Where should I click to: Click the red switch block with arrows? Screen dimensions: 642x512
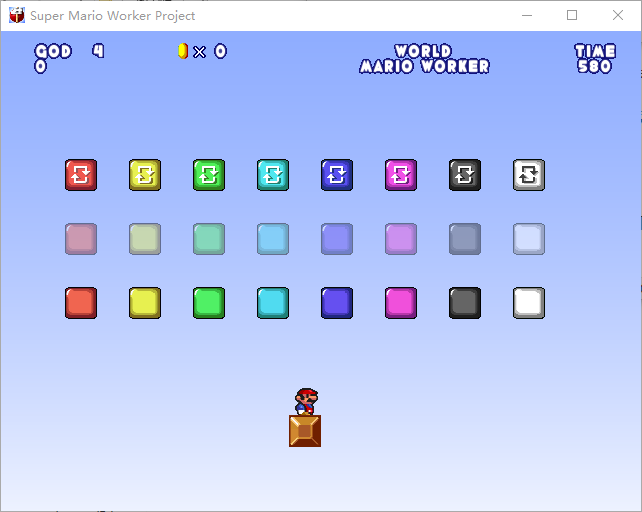pos(81,175)
